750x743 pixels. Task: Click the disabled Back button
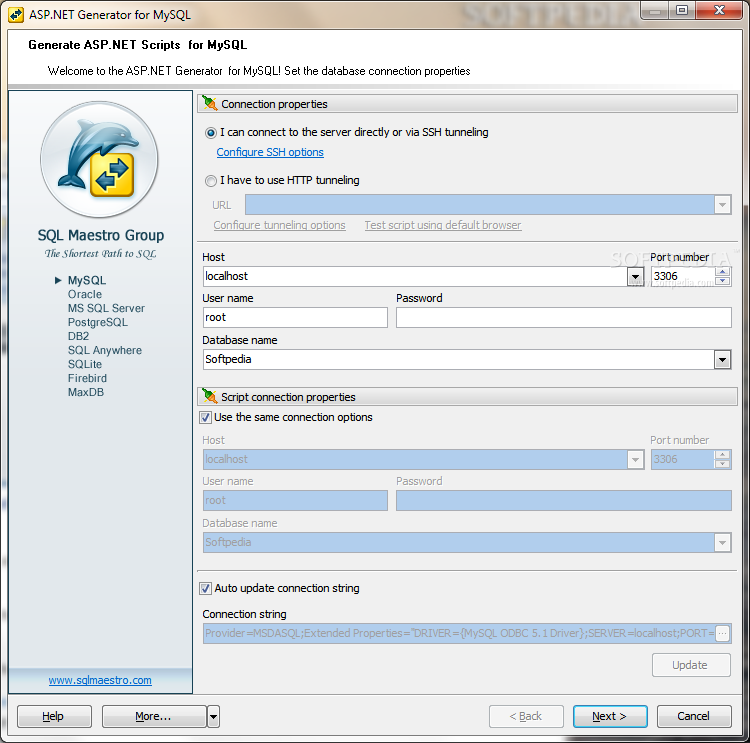click(x=526, y=716)
